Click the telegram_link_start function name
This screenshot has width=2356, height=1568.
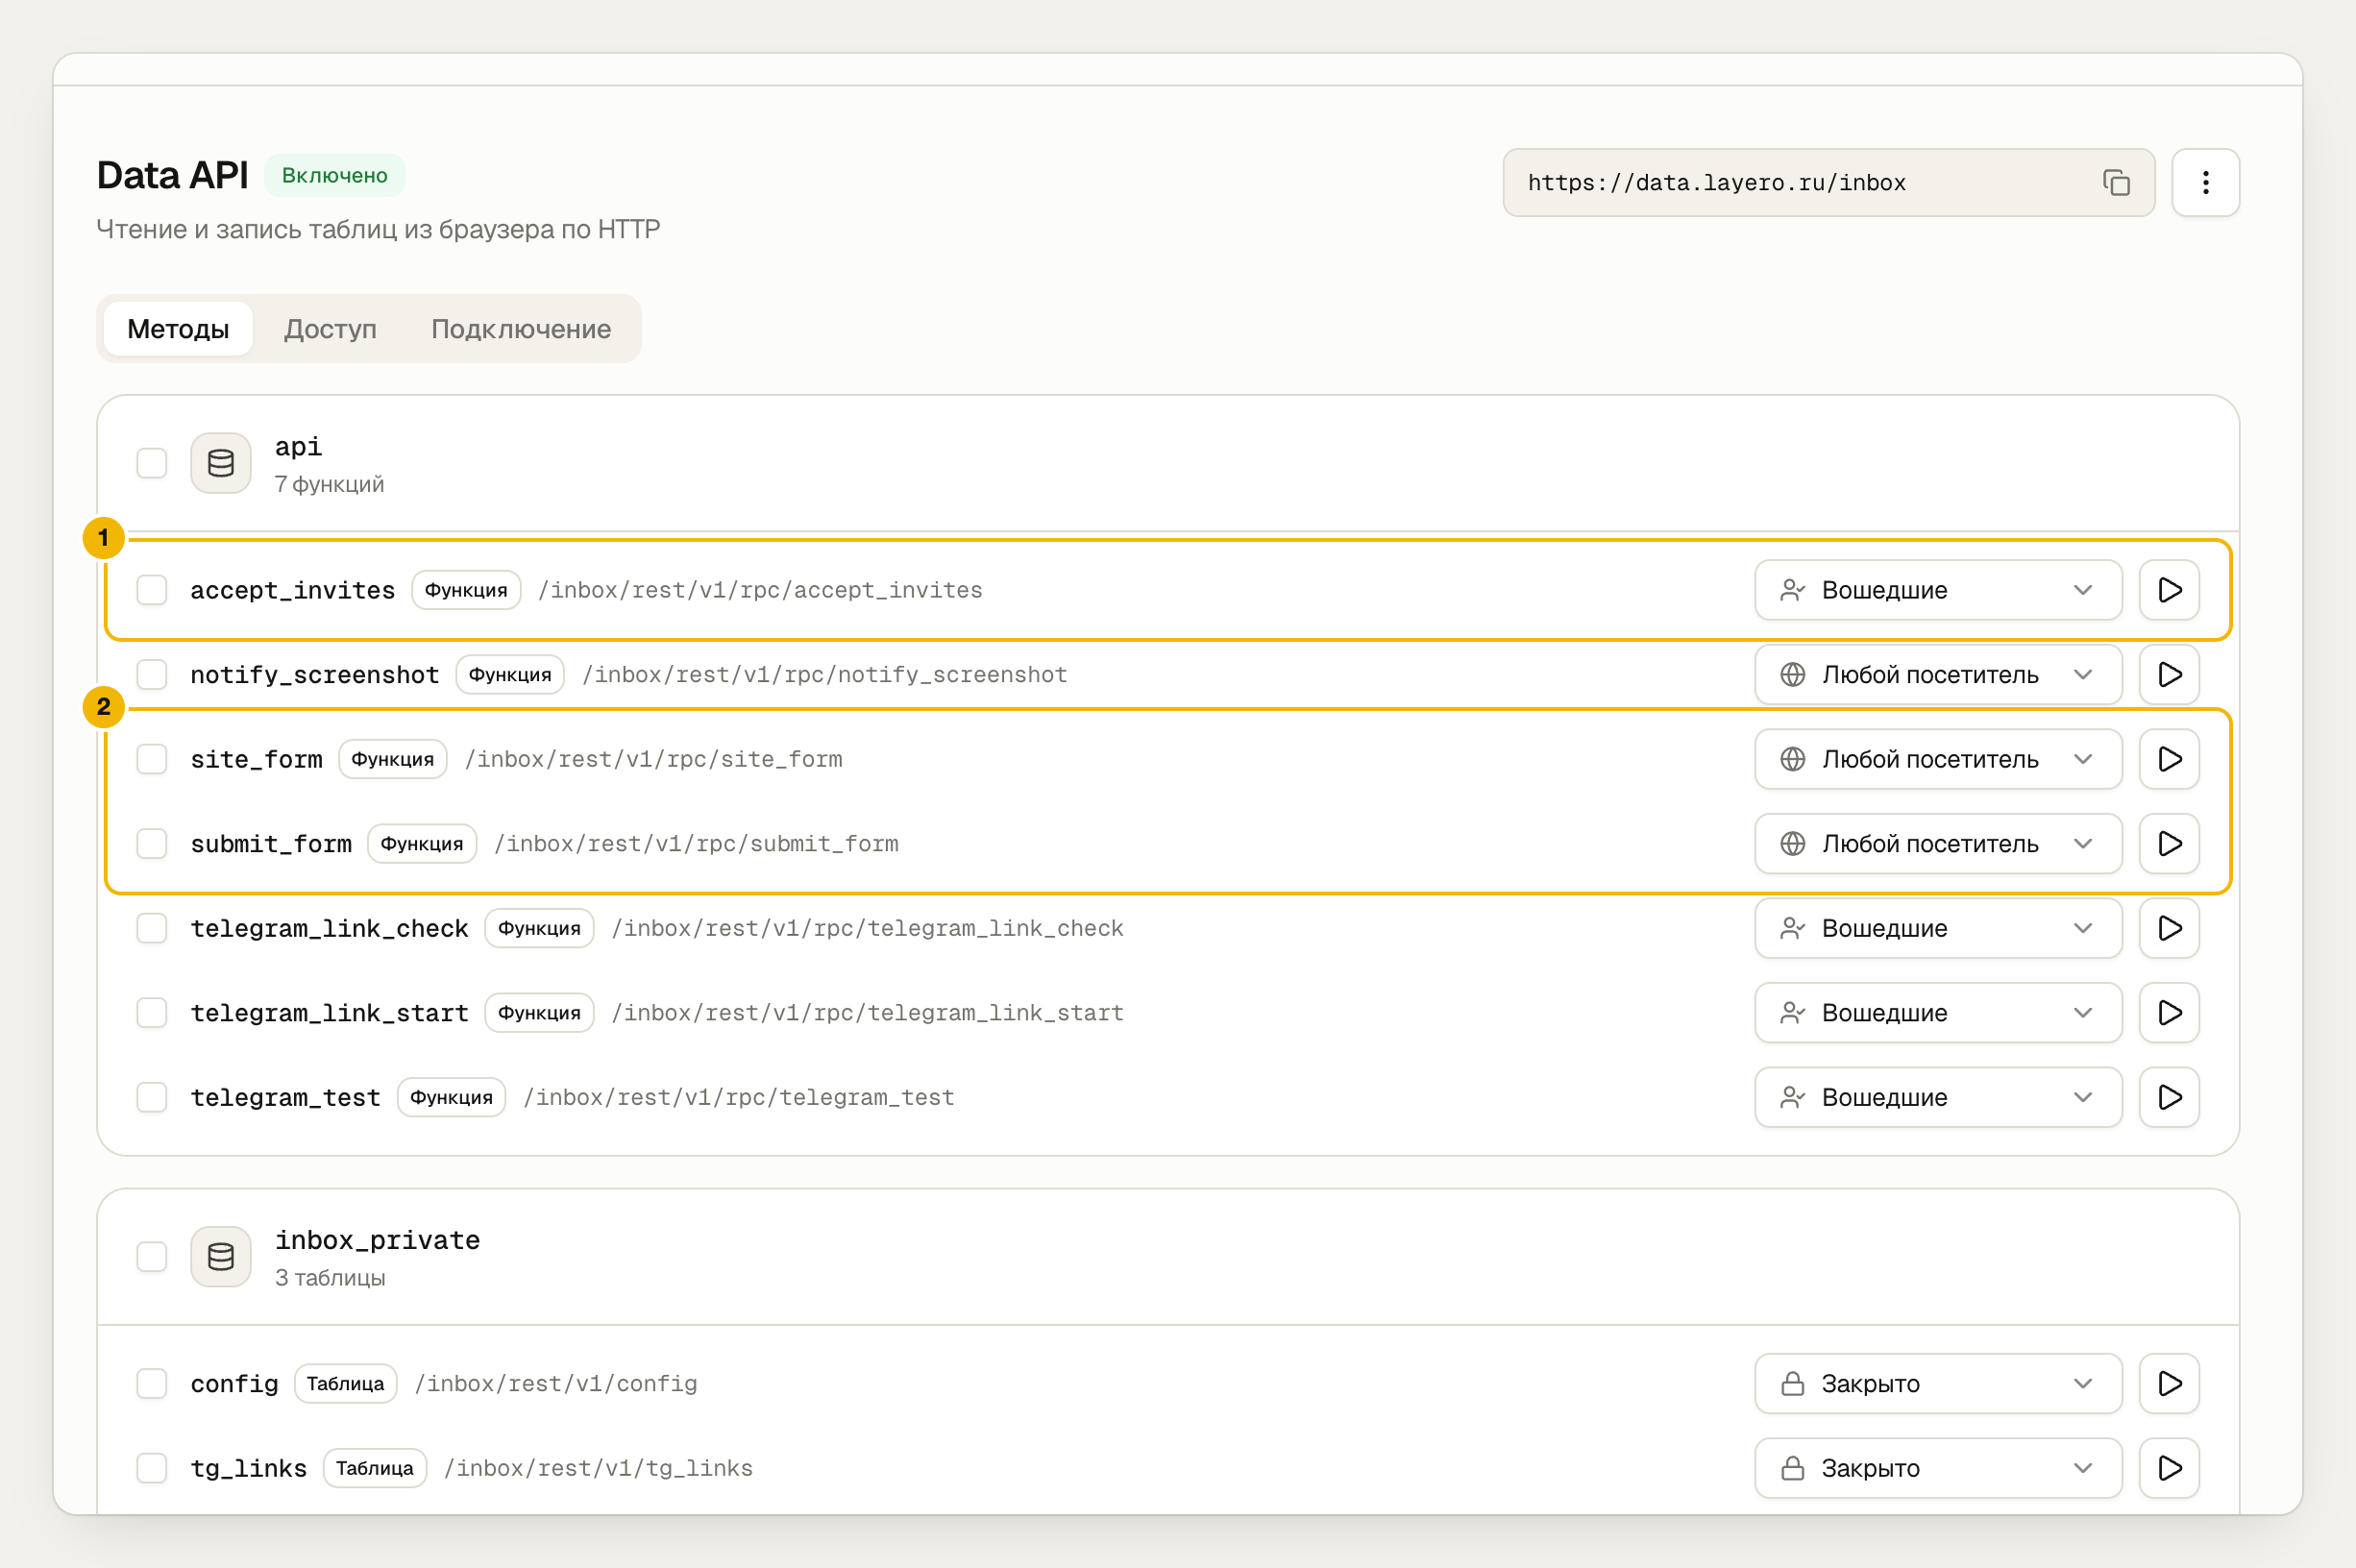tap(329, 1012)
